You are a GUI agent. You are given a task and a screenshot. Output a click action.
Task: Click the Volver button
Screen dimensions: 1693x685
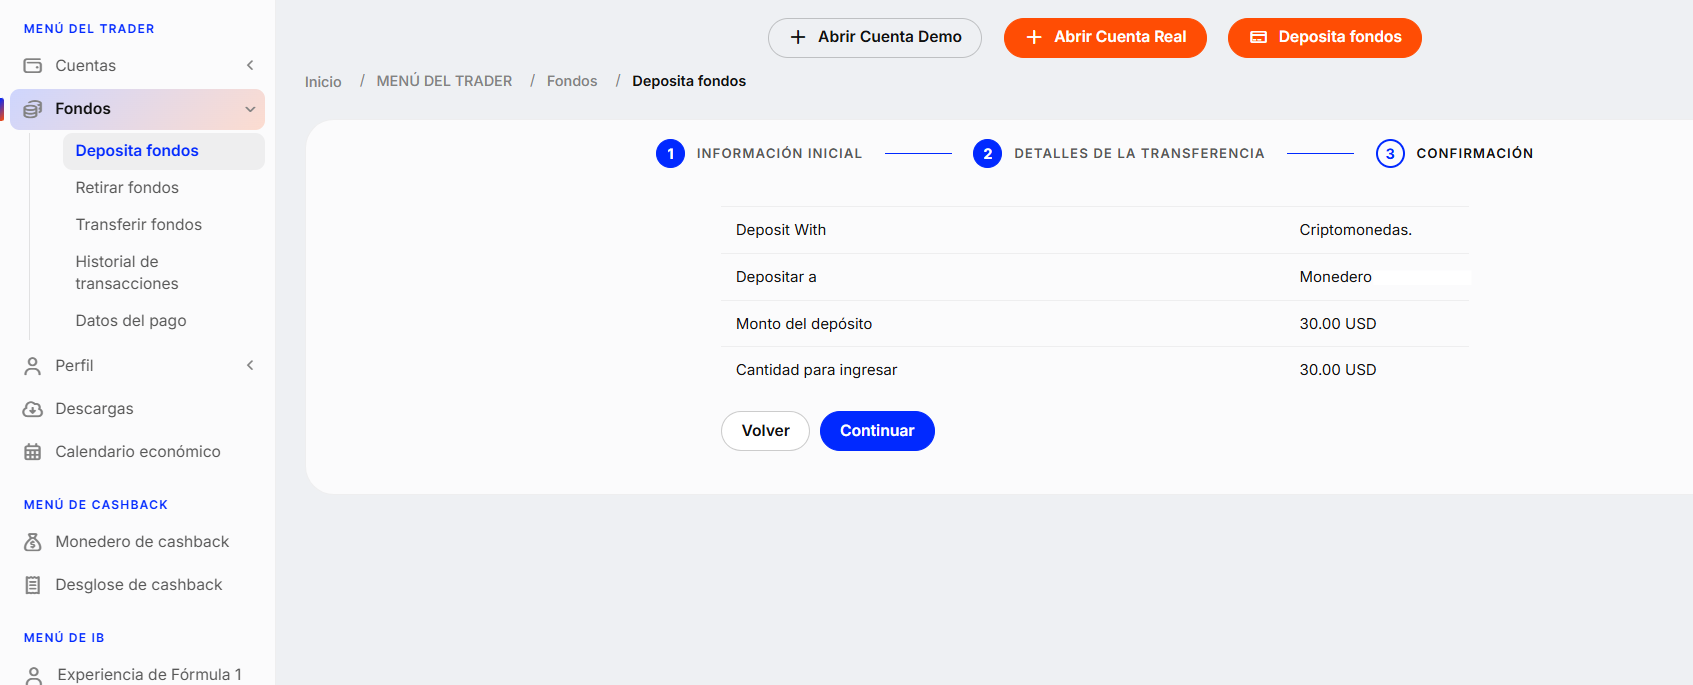765,431
